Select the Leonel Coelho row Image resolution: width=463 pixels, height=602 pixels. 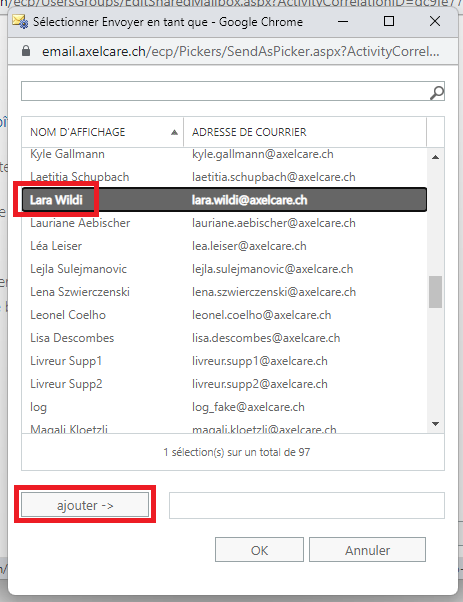tap(224, 315)
